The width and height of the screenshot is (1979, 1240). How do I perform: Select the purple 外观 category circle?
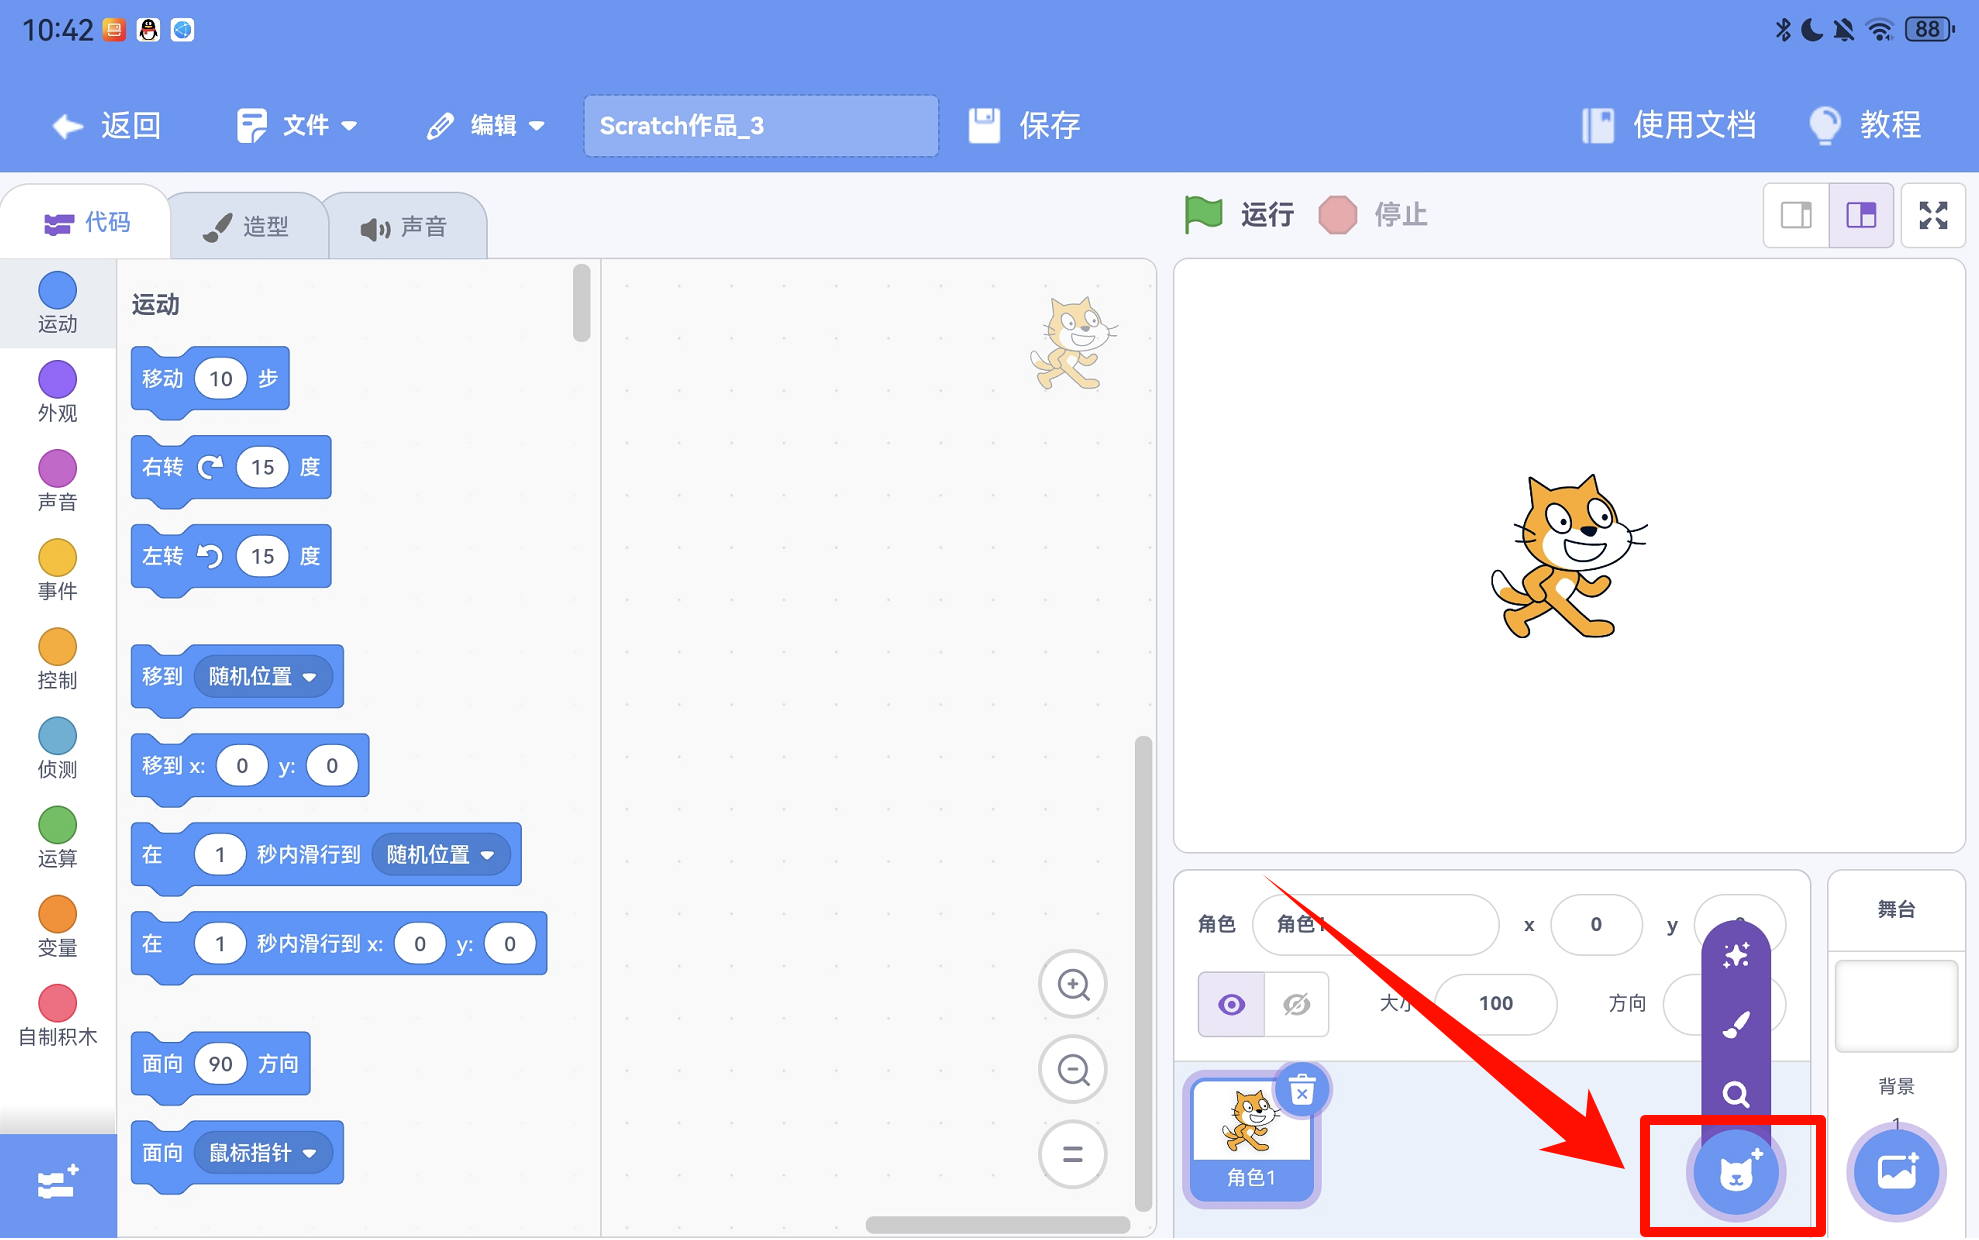click(x=57, y=380)
